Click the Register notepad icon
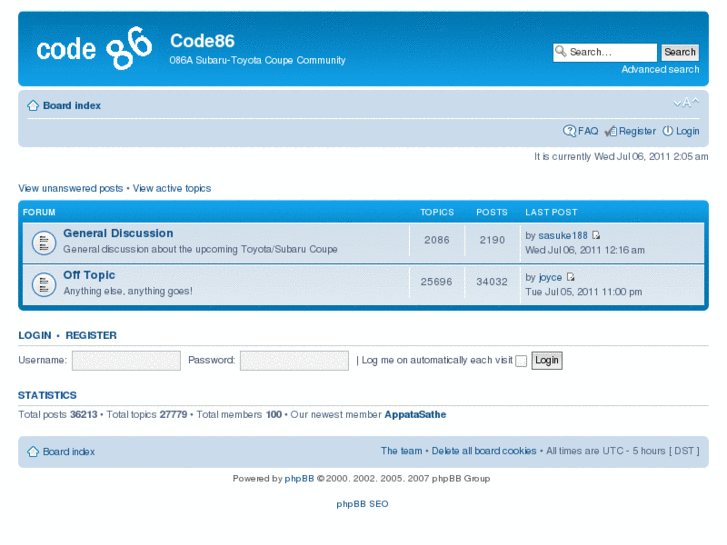The height and width of the screenshot is (545, 727). [x=611, y=131]
